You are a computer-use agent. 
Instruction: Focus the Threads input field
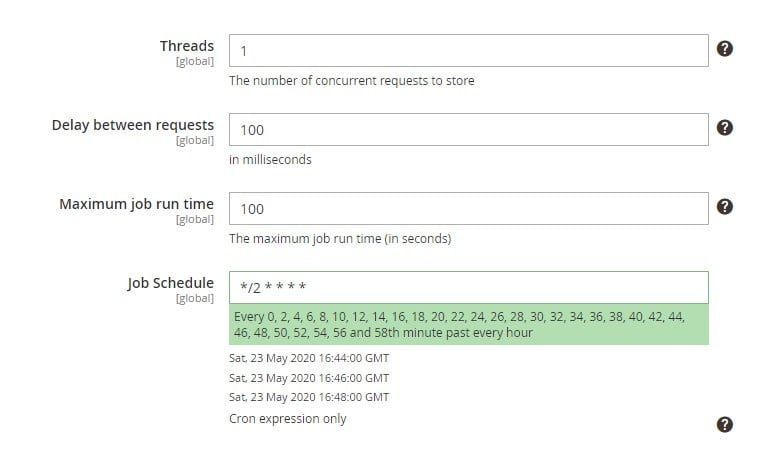click(x=468, y=50)
